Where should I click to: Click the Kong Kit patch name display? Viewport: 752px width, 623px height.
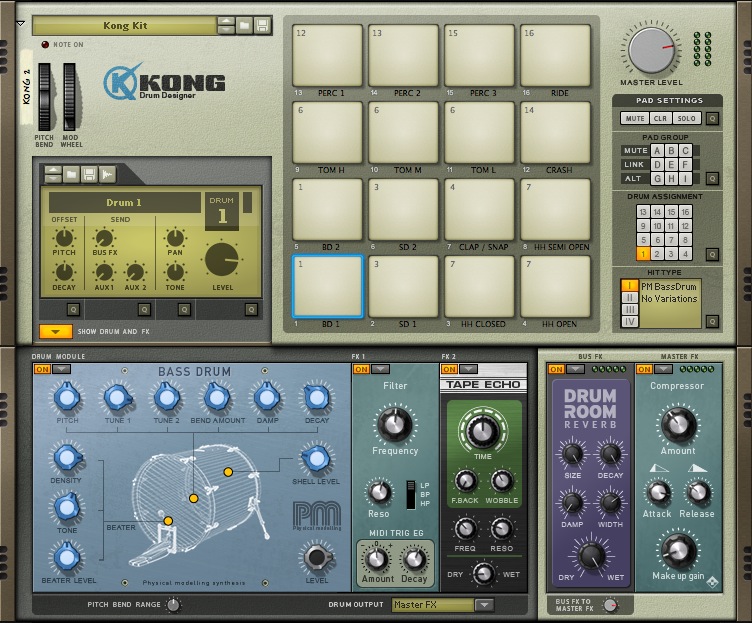tap(125, 25)
